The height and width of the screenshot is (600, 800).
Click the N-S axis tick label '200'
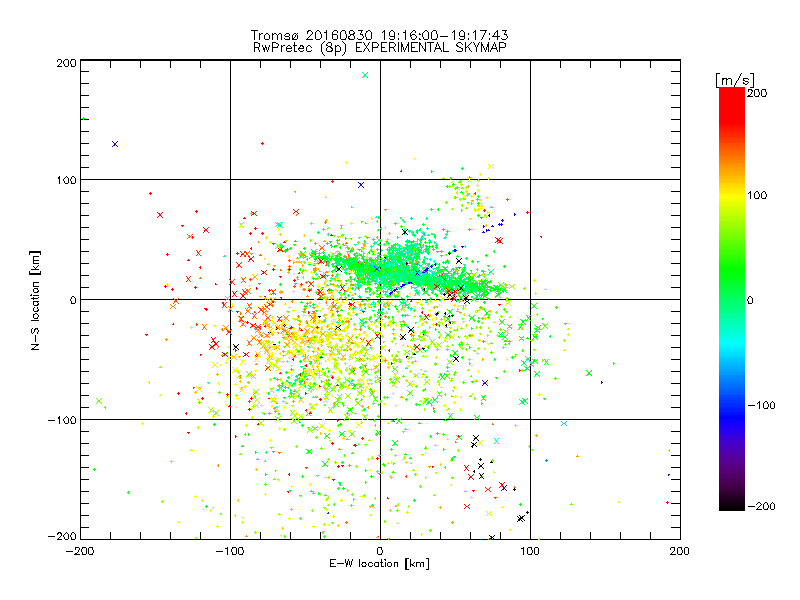click(66, 63)
